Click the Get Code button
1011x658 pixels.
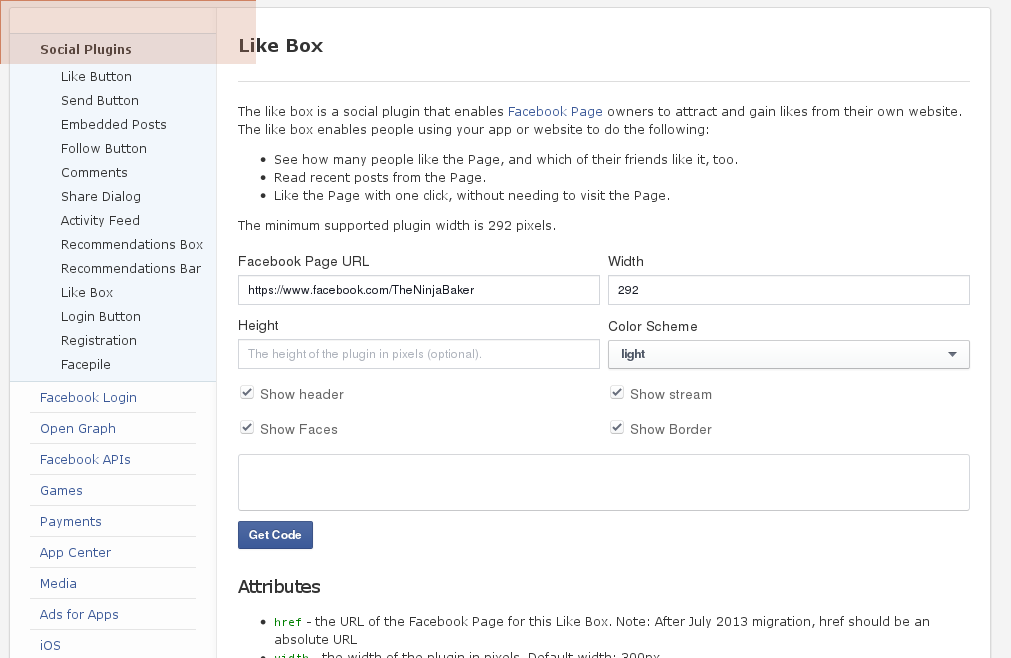(275, 535)
